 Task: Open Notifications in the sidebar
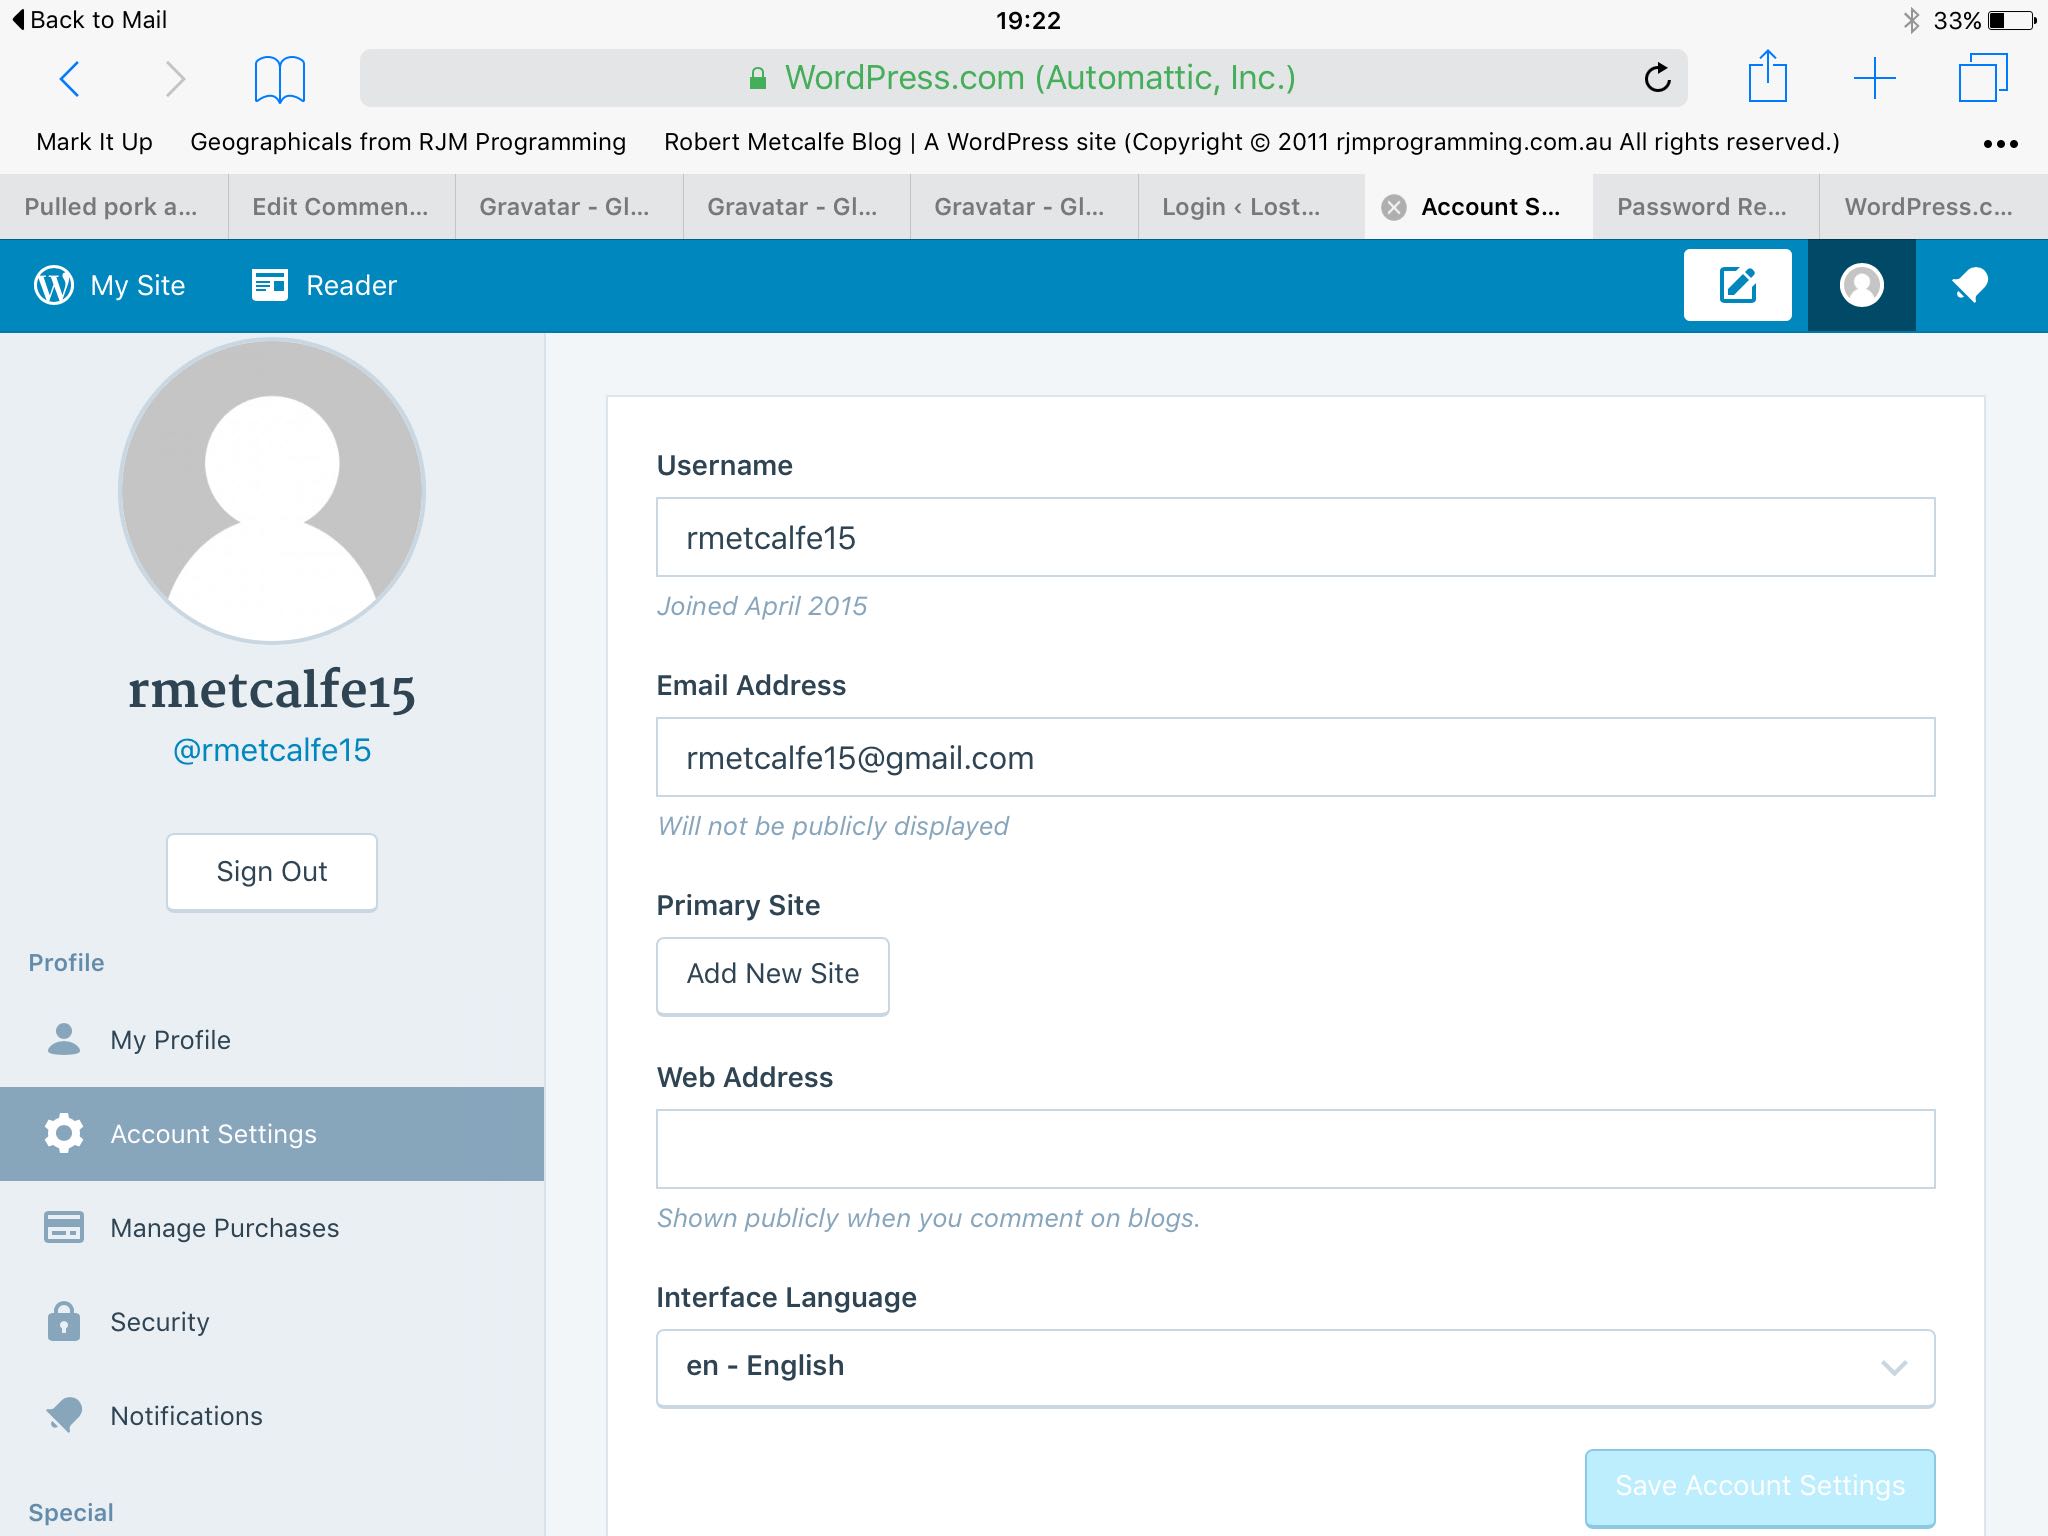pyautogui.click(x=272, y=1415)
